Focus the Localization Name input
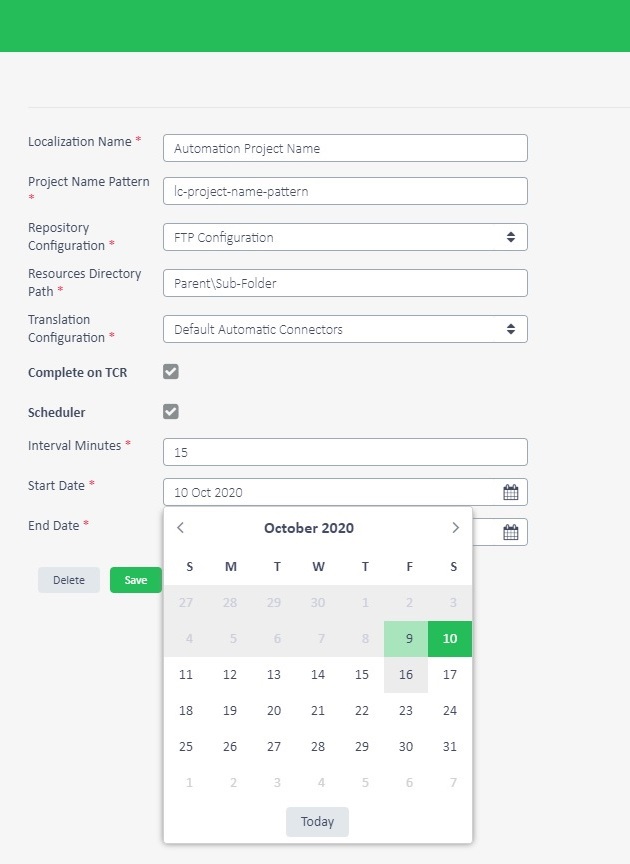This screenshot has width=630, height=864. (x=345, y=148)
